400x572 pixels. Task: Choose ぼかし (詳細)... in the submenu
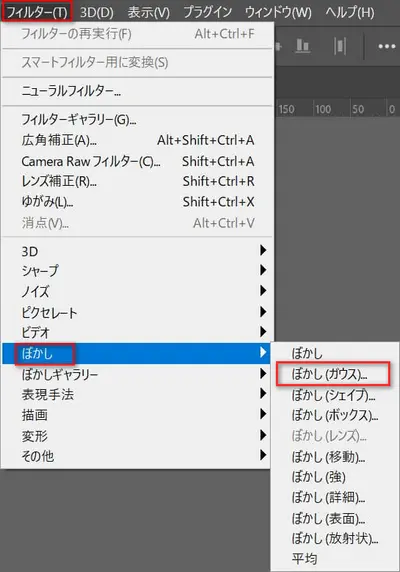click(335, 497)
